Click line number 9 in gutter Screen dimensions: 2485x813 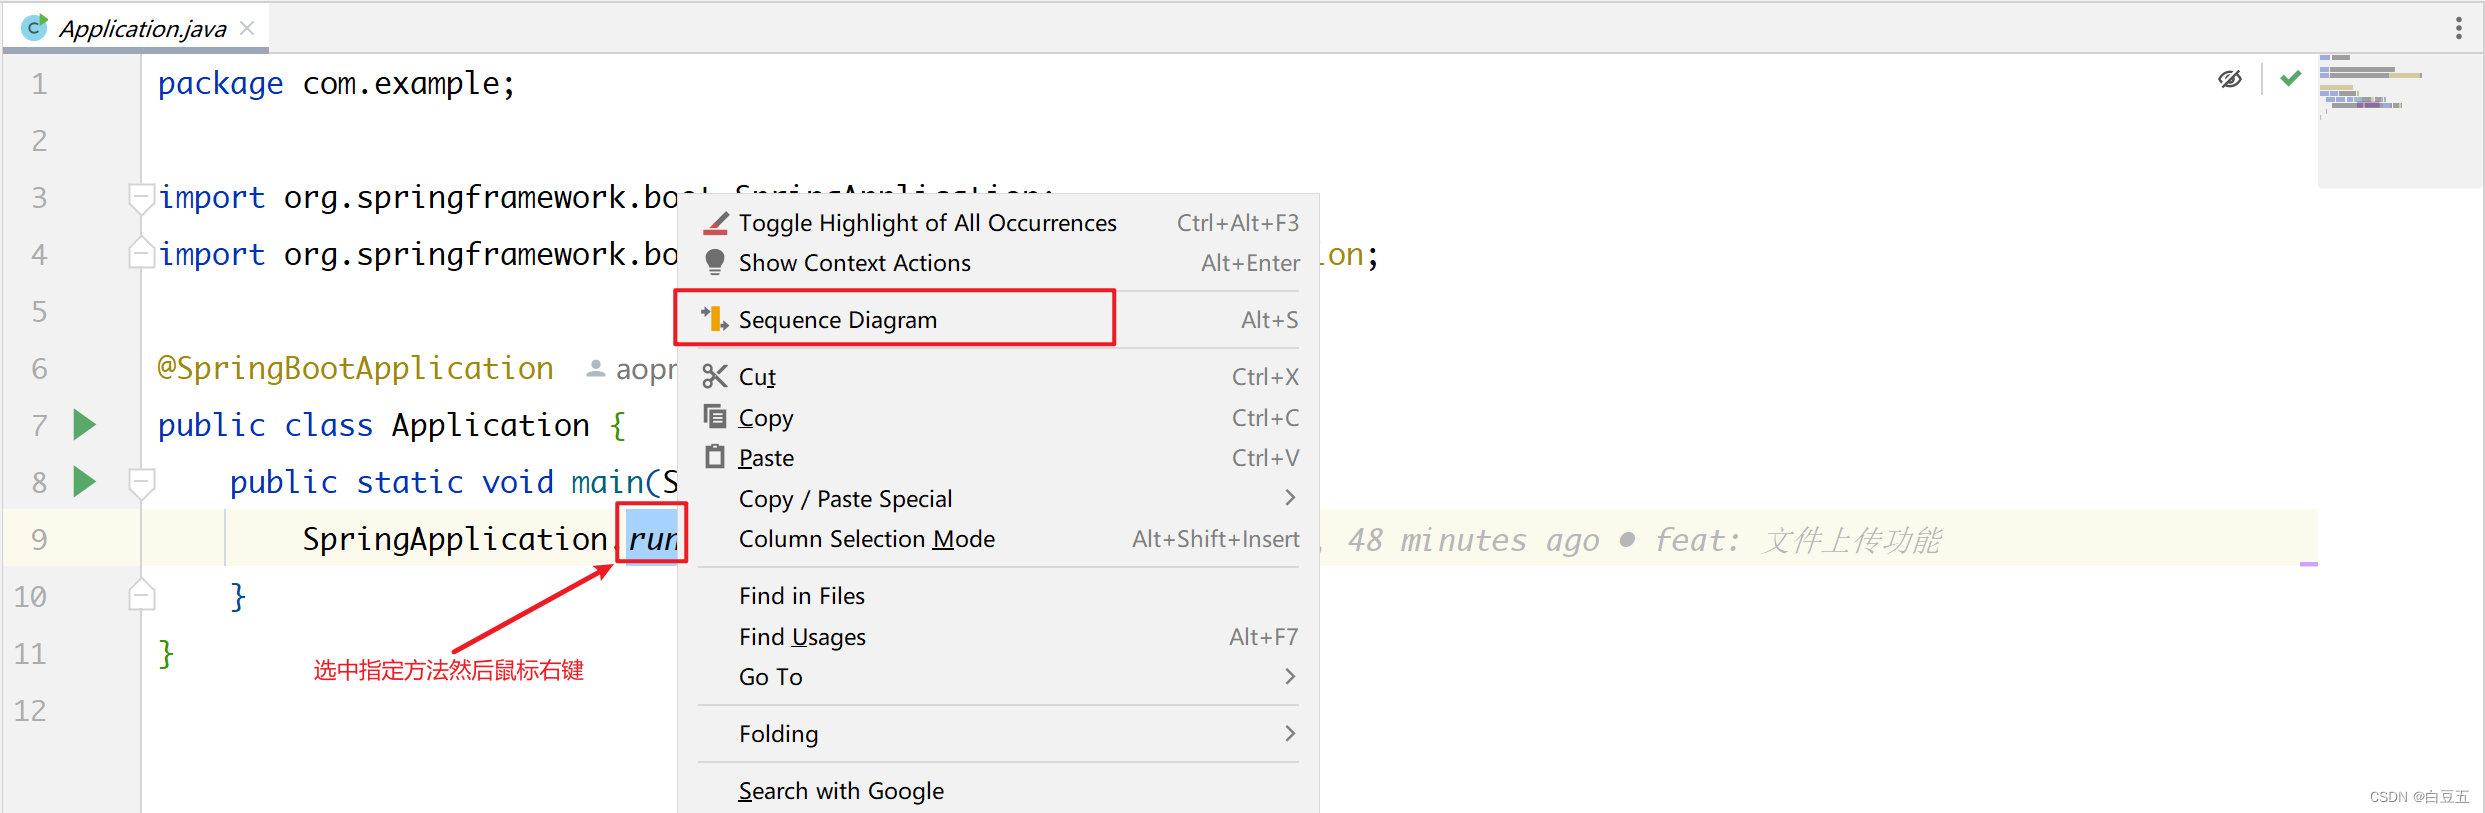coord(39,540)
